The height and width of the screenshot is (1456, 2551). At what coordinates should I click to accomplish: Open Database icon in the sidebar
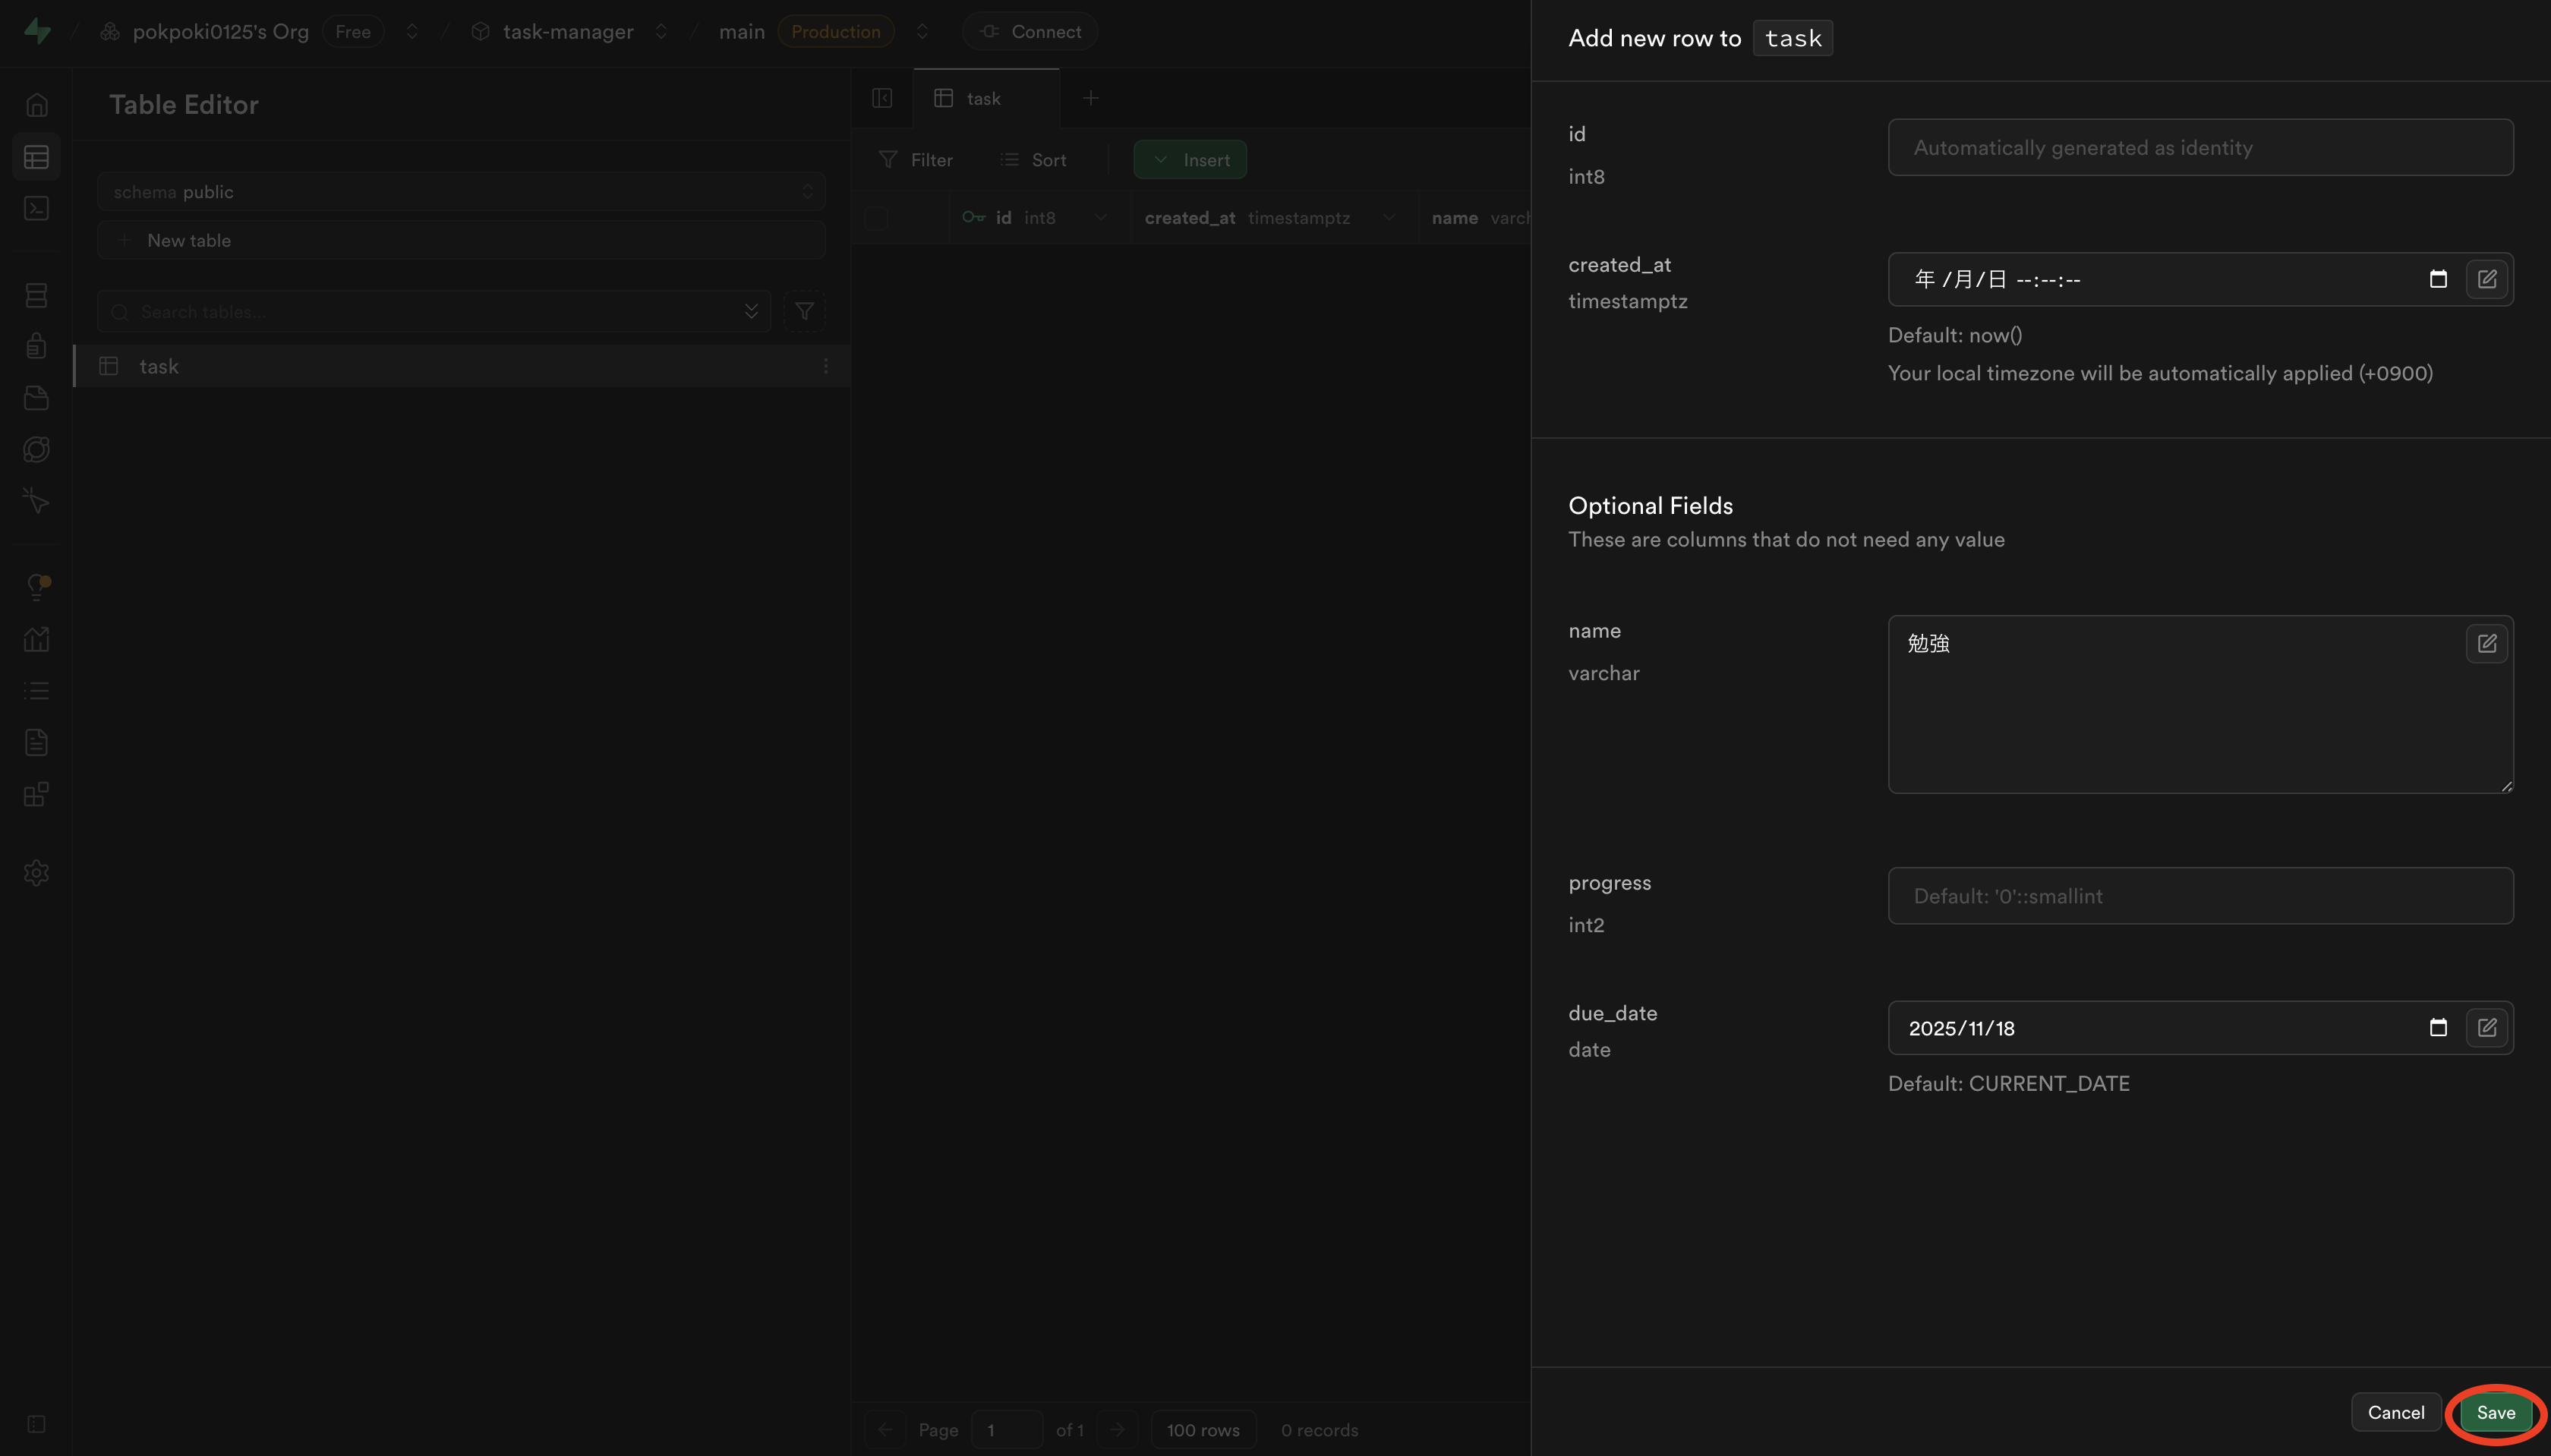coord(37,295)
